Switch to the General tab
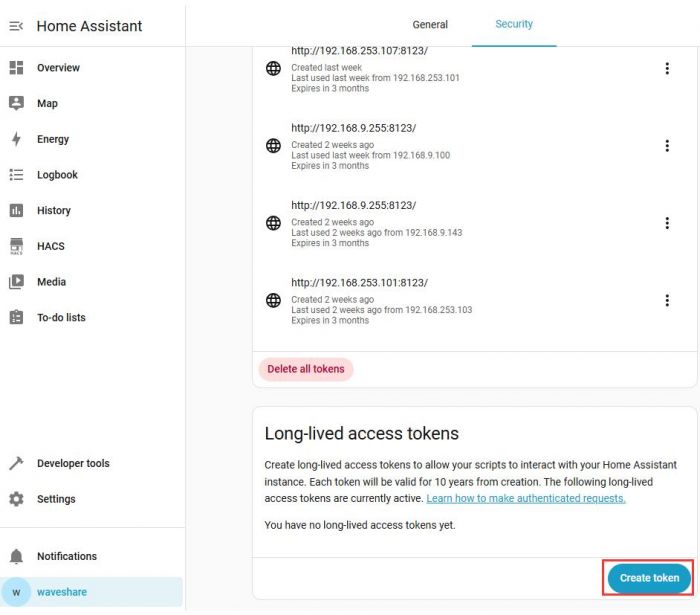The image size is (700, 615). [430, 25]
